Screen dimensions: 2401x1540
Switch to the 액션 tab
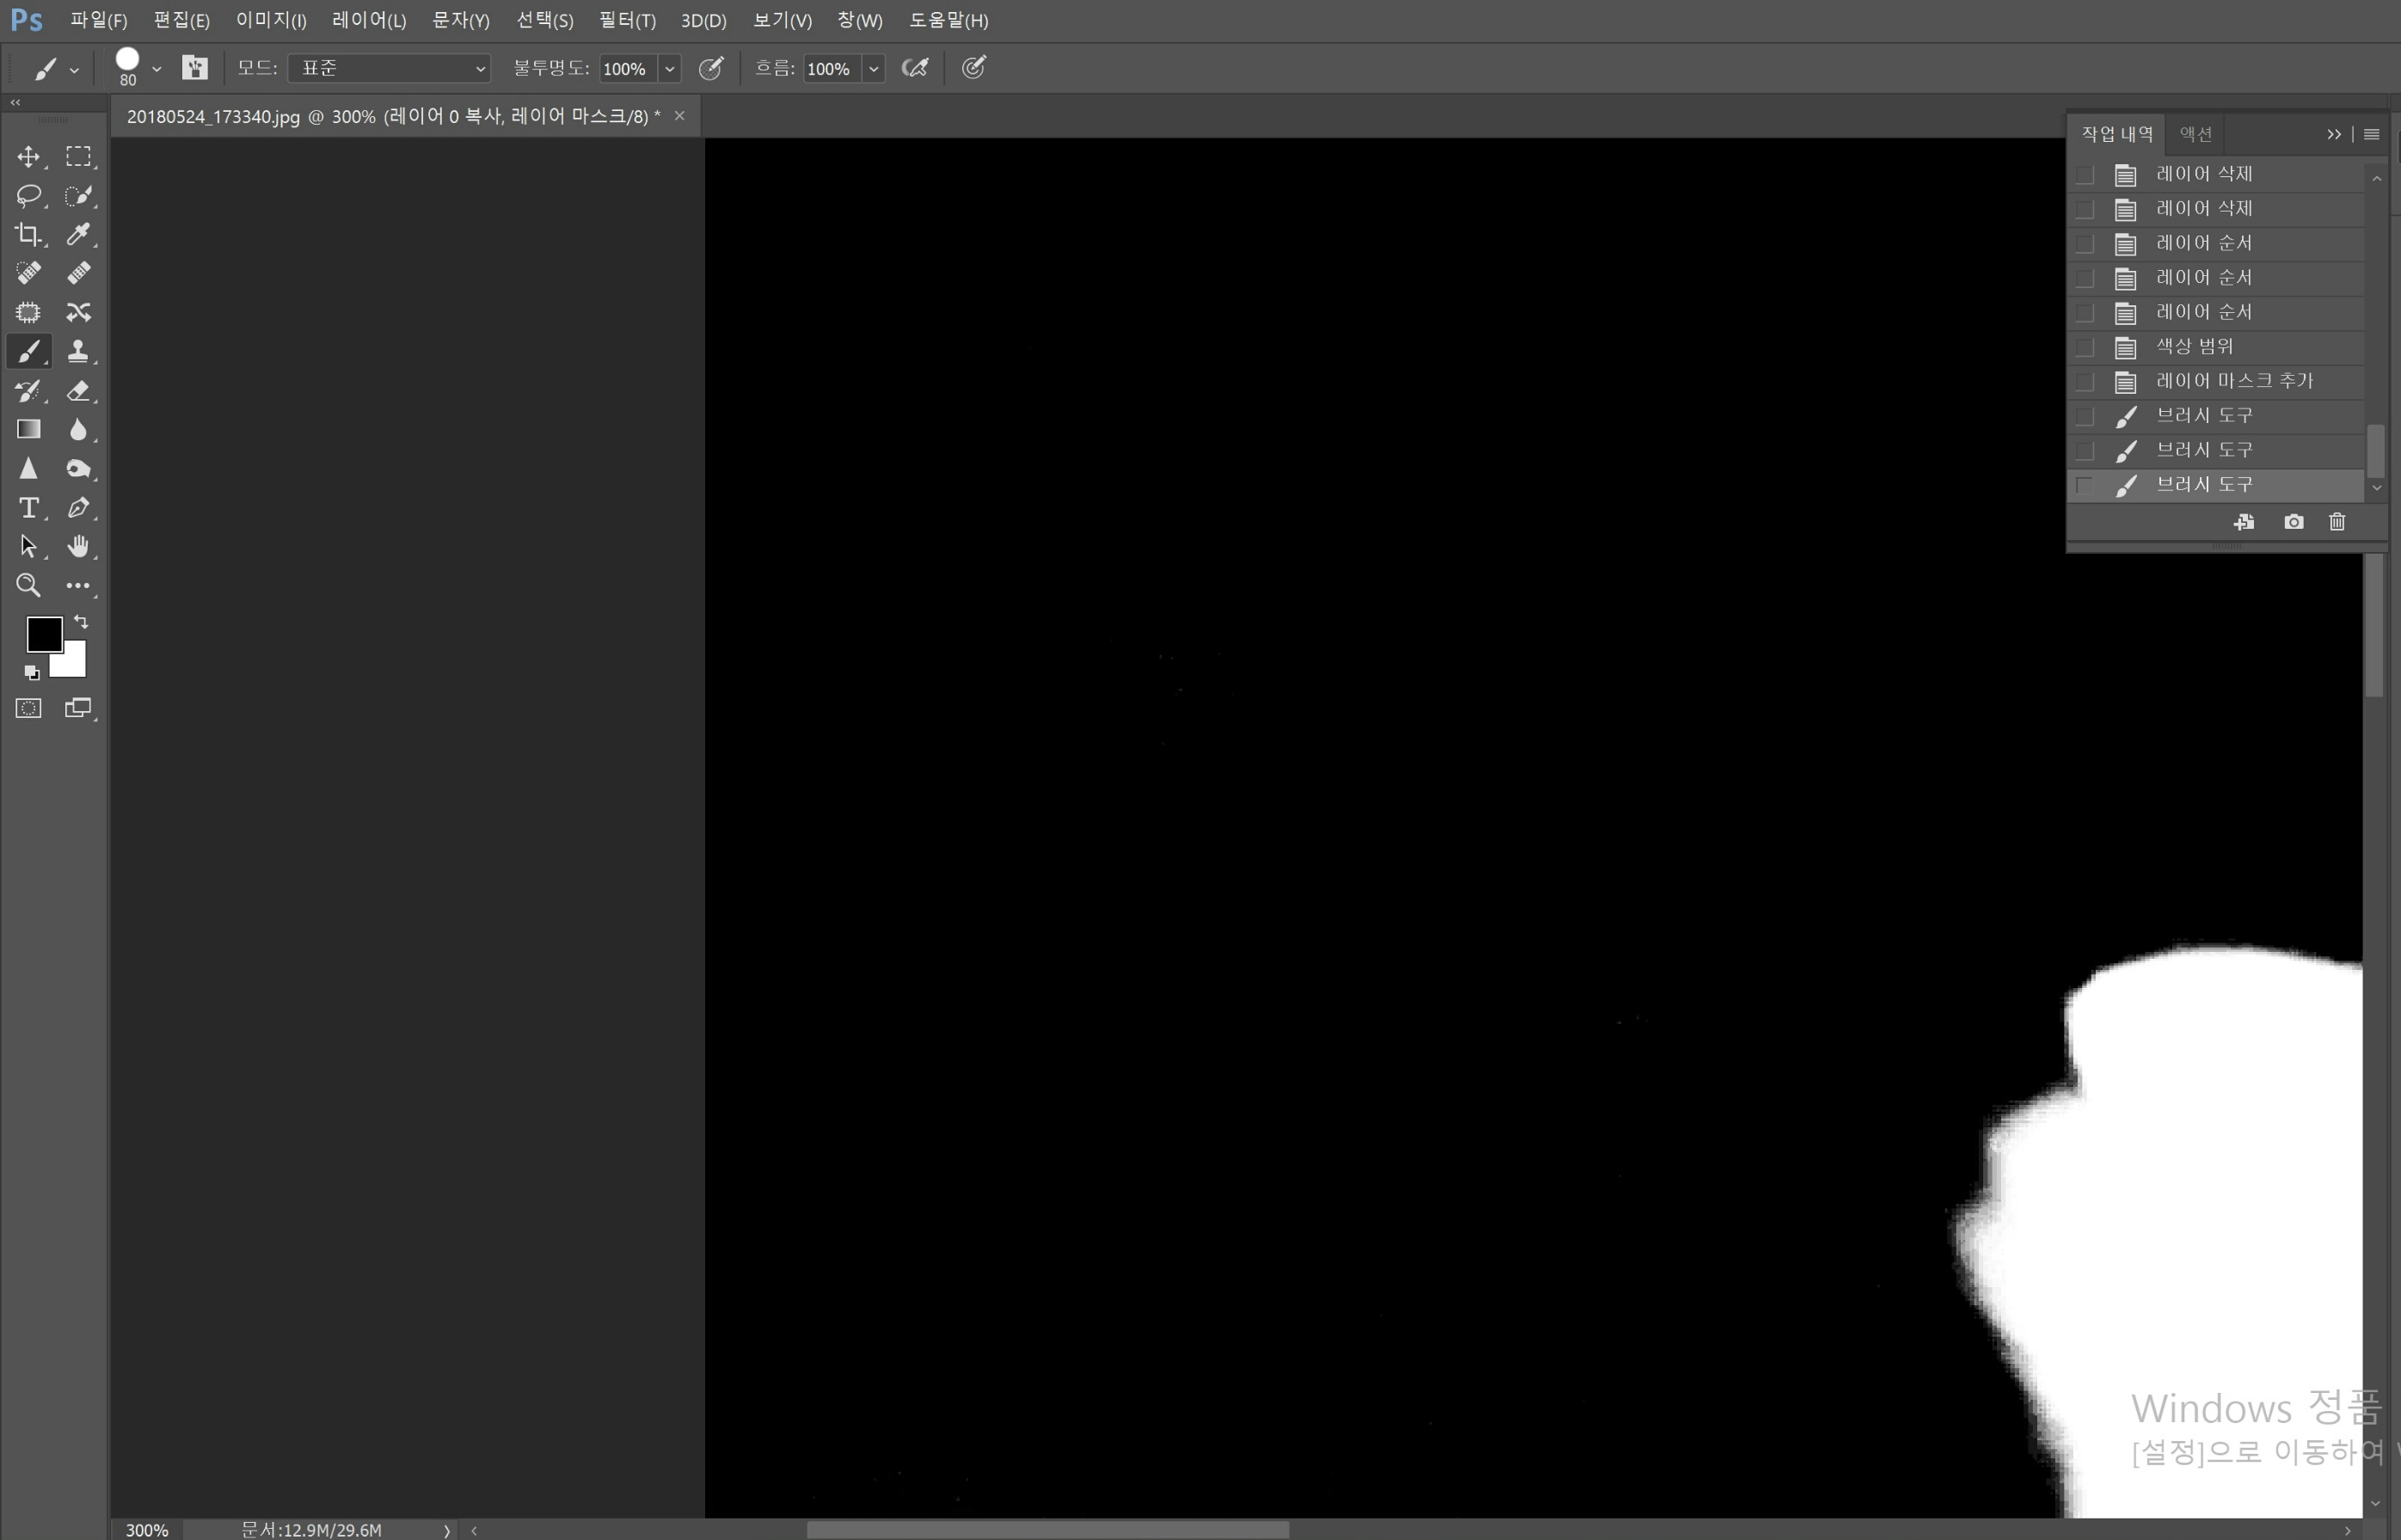pyautogui.click(x=2196, y=134)
